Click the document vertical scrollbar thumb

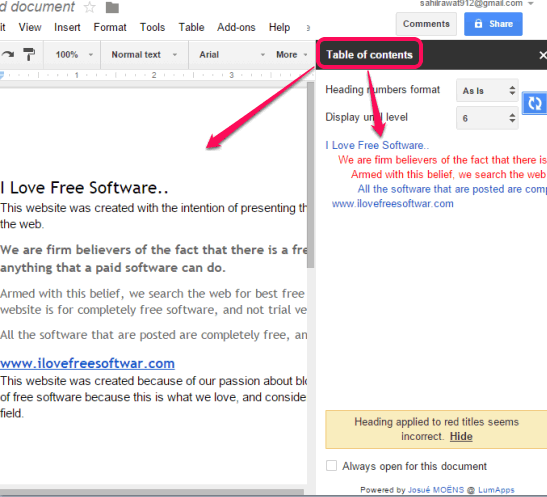click(310, 175)
